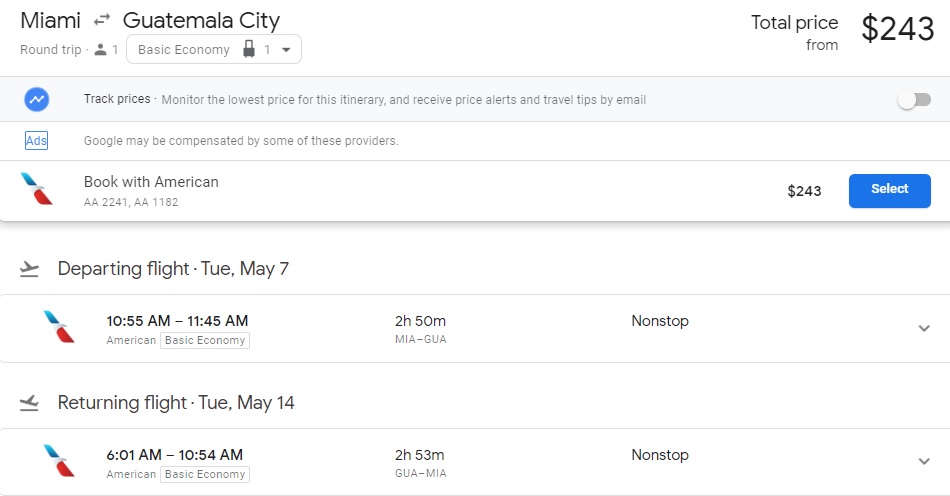Open the Basic Economy fare dropdown
The image size is (950, 496).
click(213, 49)
